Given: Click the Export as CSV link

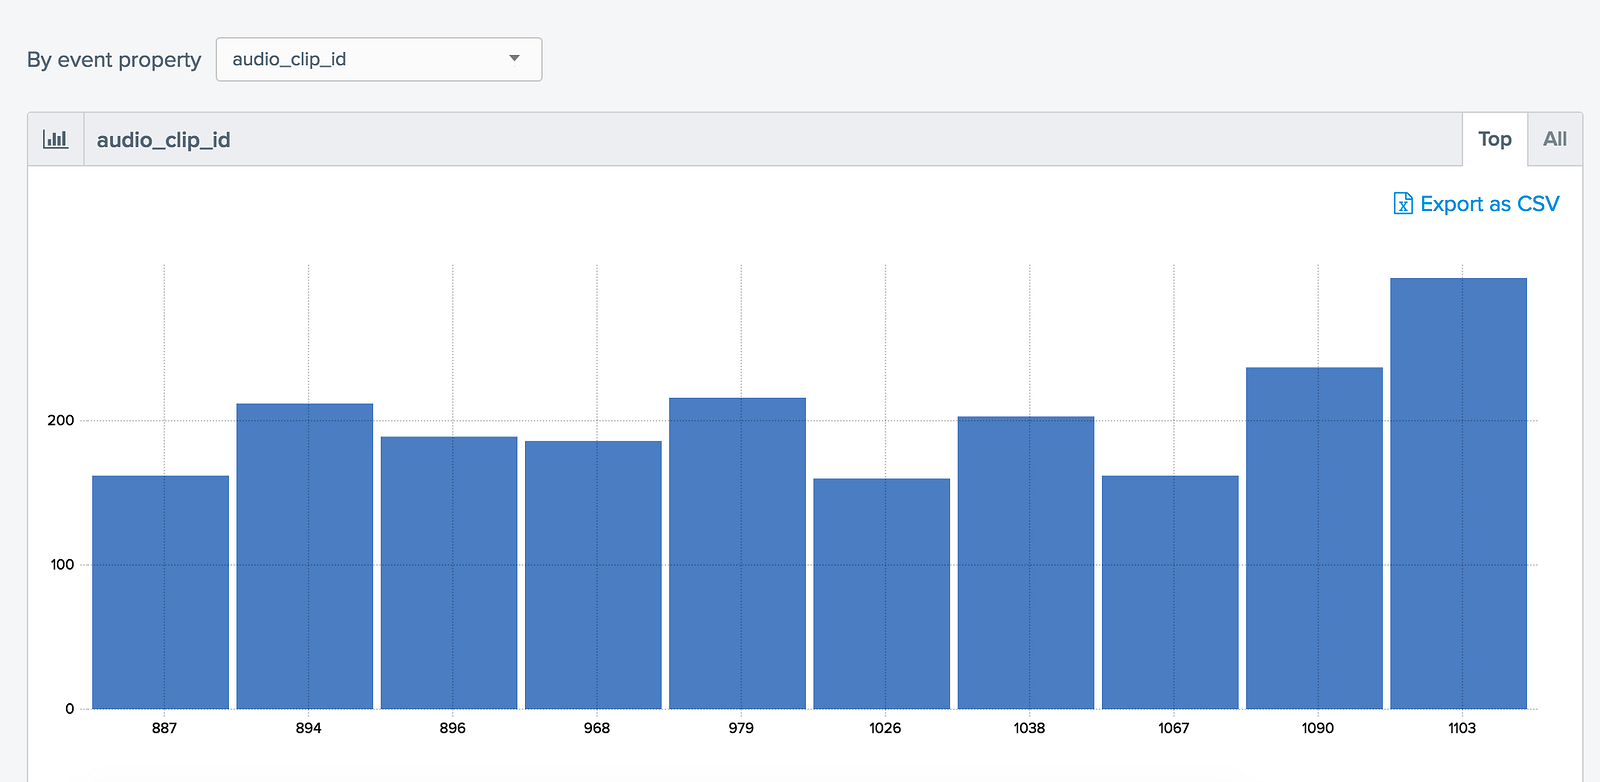Looking at the screenshot, I should click(x=1477, y=204).
